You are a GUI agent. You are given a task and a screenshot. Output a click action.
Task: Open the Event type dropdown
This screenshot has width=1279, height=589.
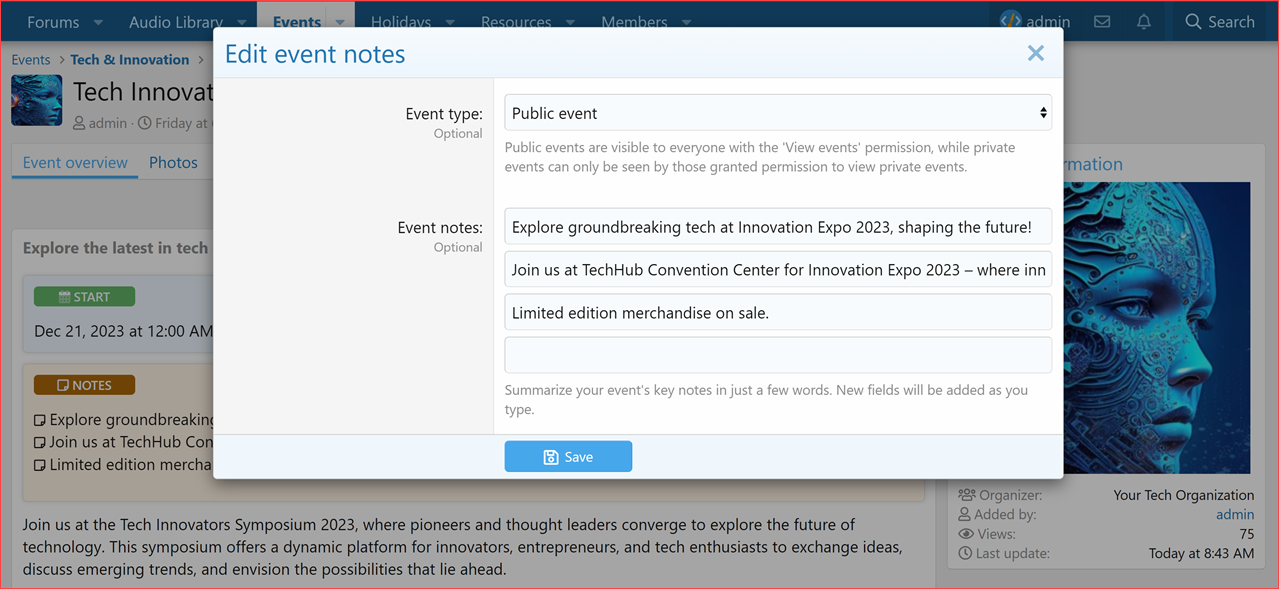pyautogui.click(x=778, y=112)
